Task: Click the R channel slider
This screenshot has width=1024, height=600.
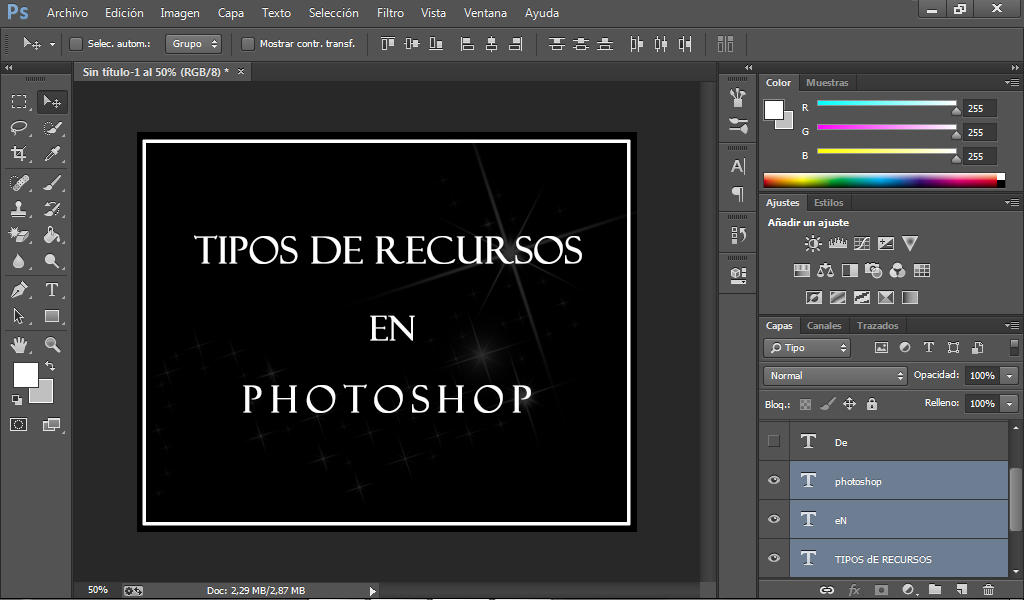Action: point(887,103)
